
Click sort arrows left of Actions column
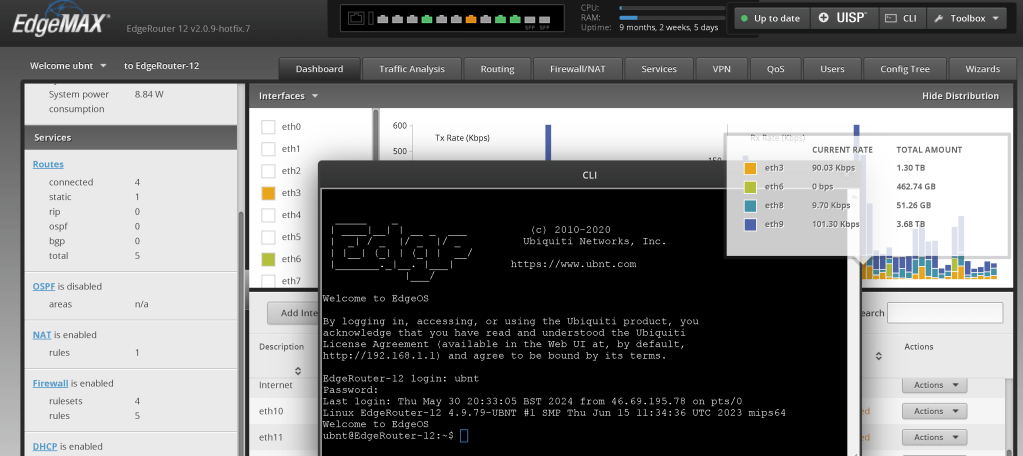click(879, 357)
